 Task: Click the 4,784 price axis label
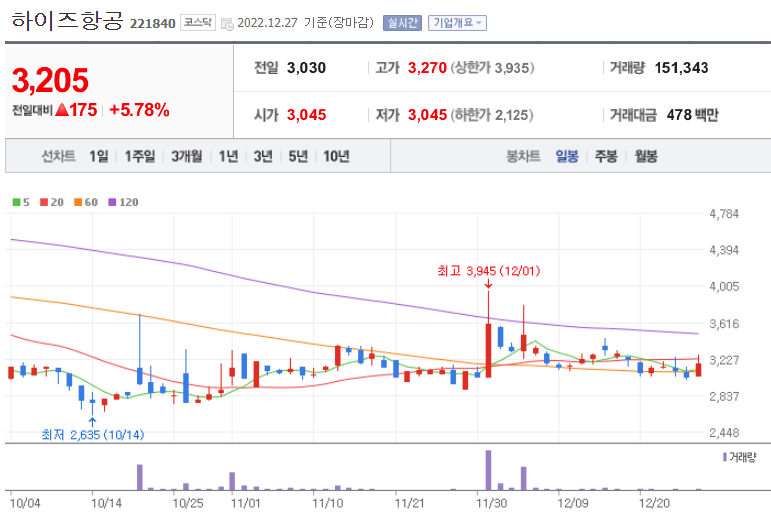[x=724, y=214]
